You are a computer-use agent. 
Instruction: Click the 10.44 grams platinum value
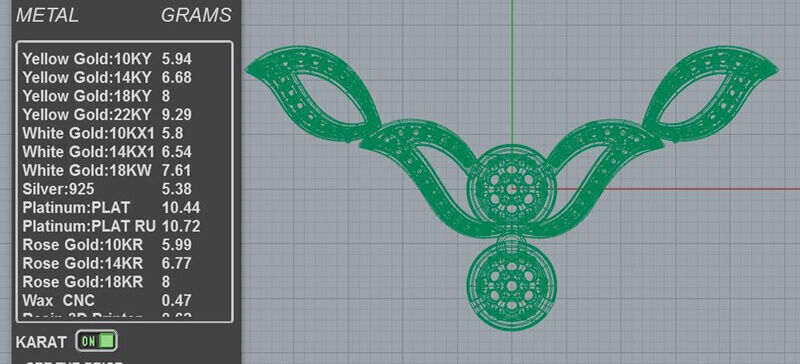(x=181, y=207)
